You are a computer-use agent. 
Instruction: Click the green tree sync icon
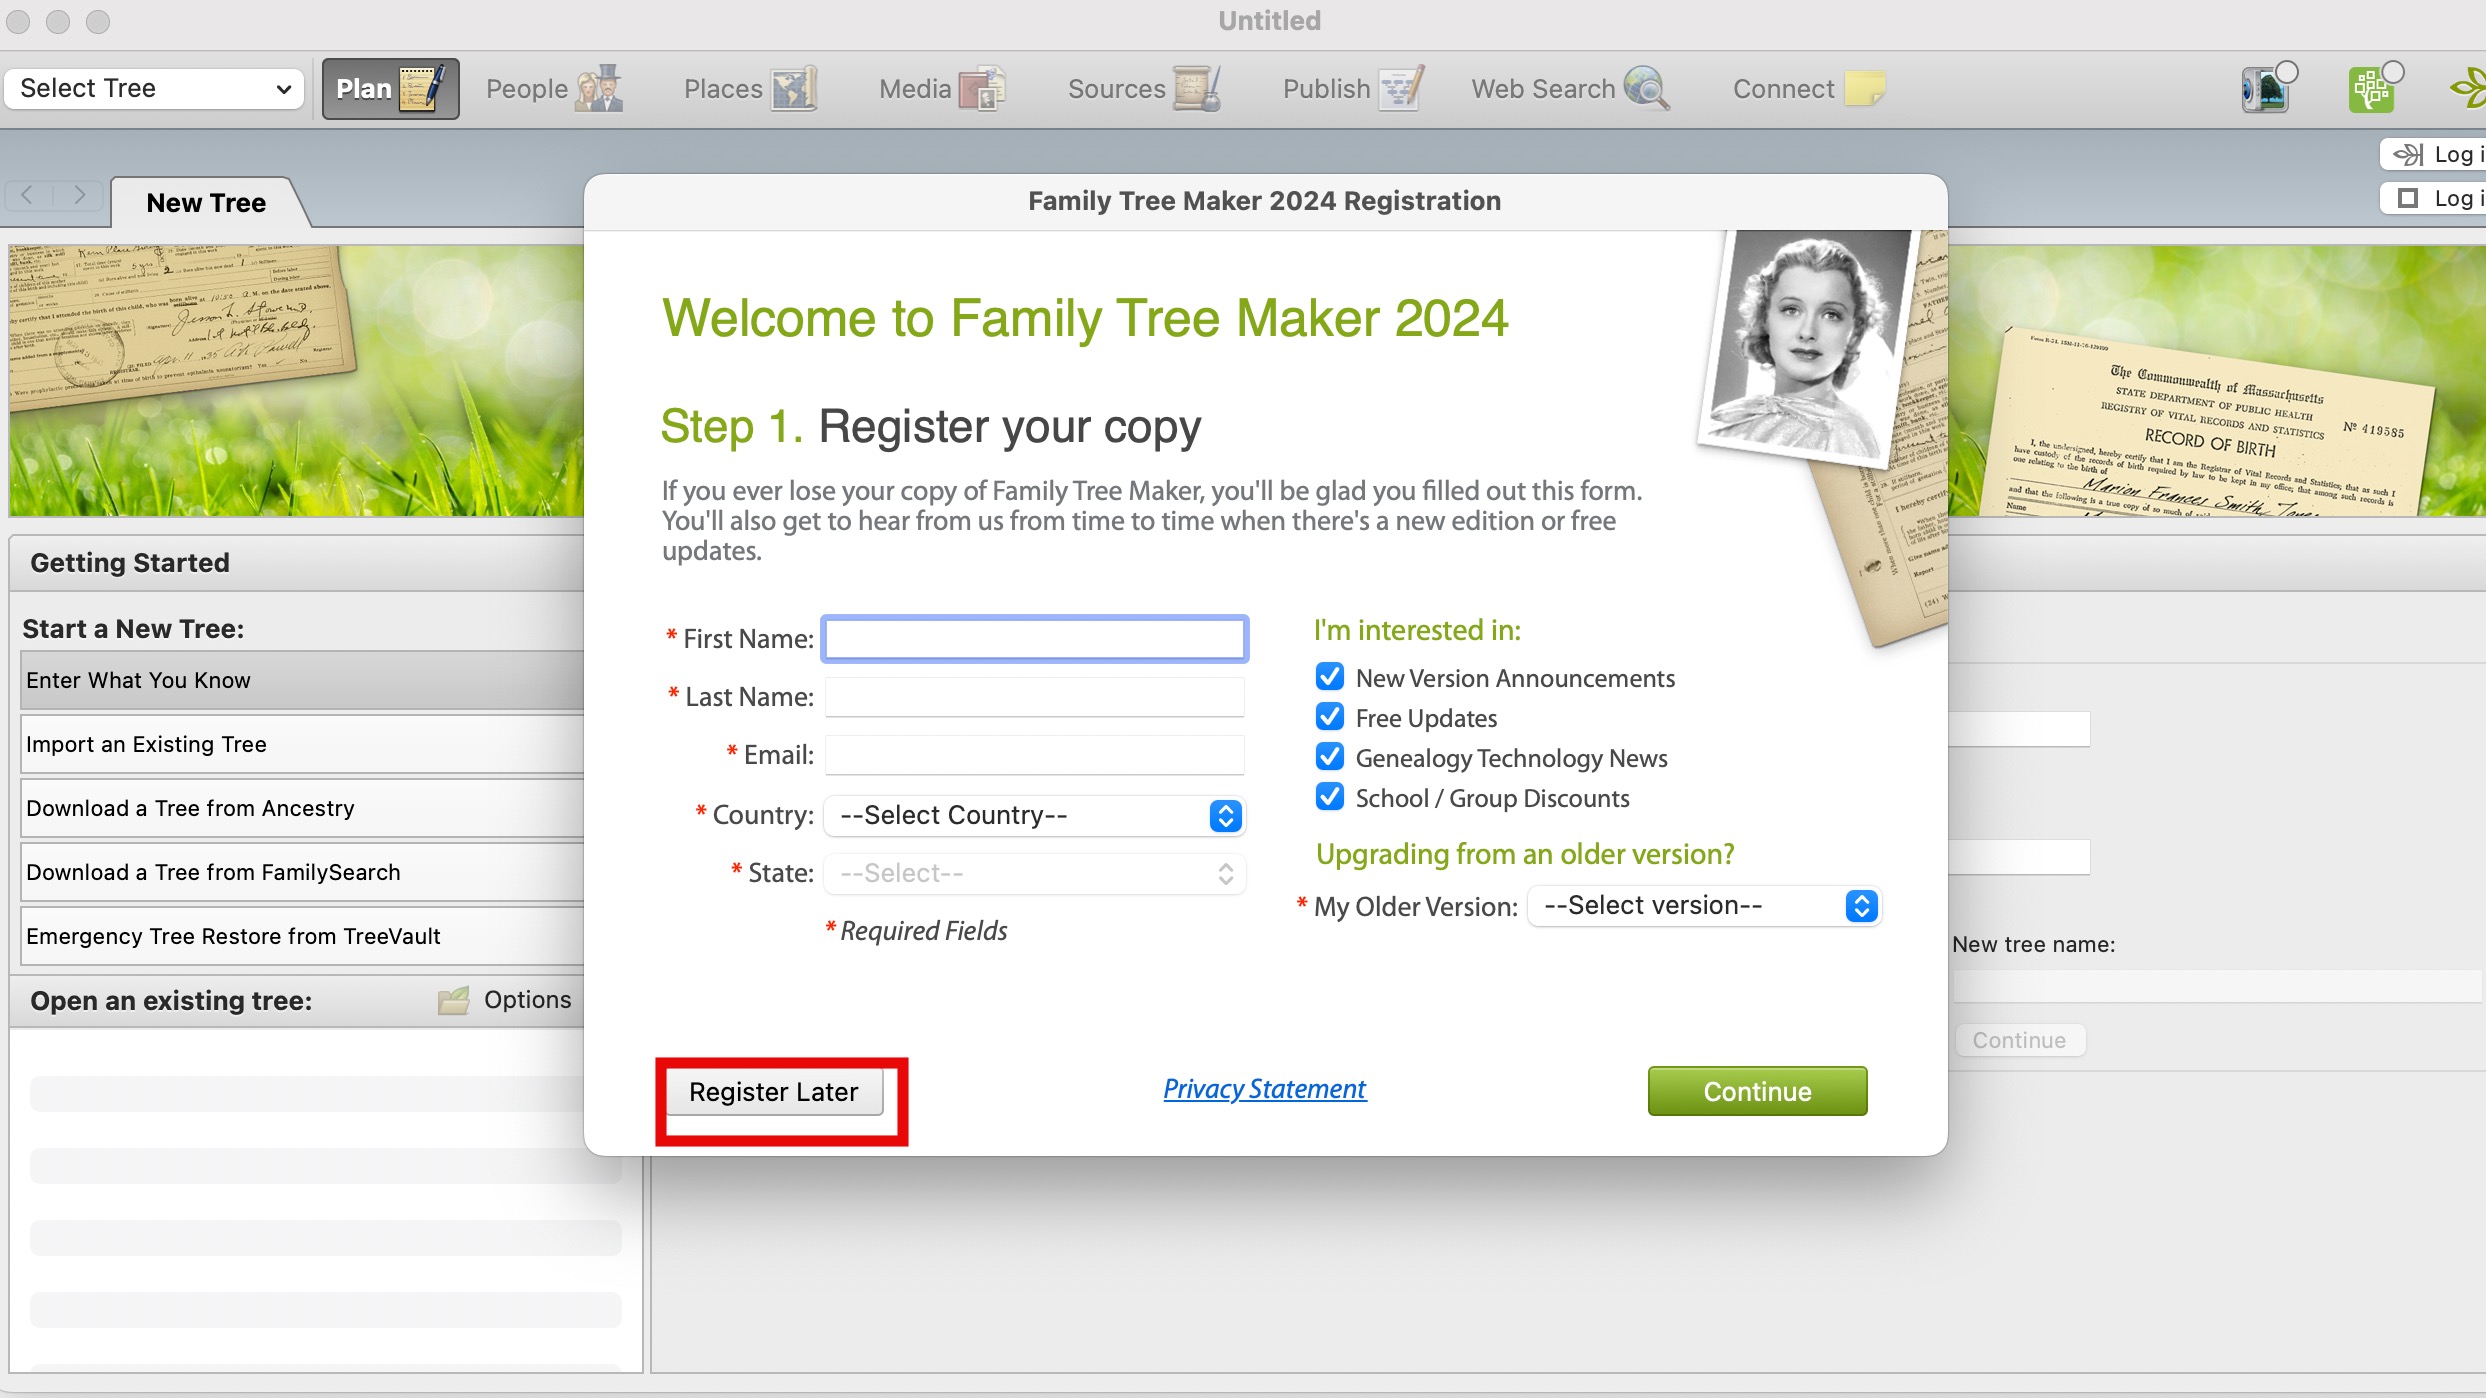[2373, 89]
